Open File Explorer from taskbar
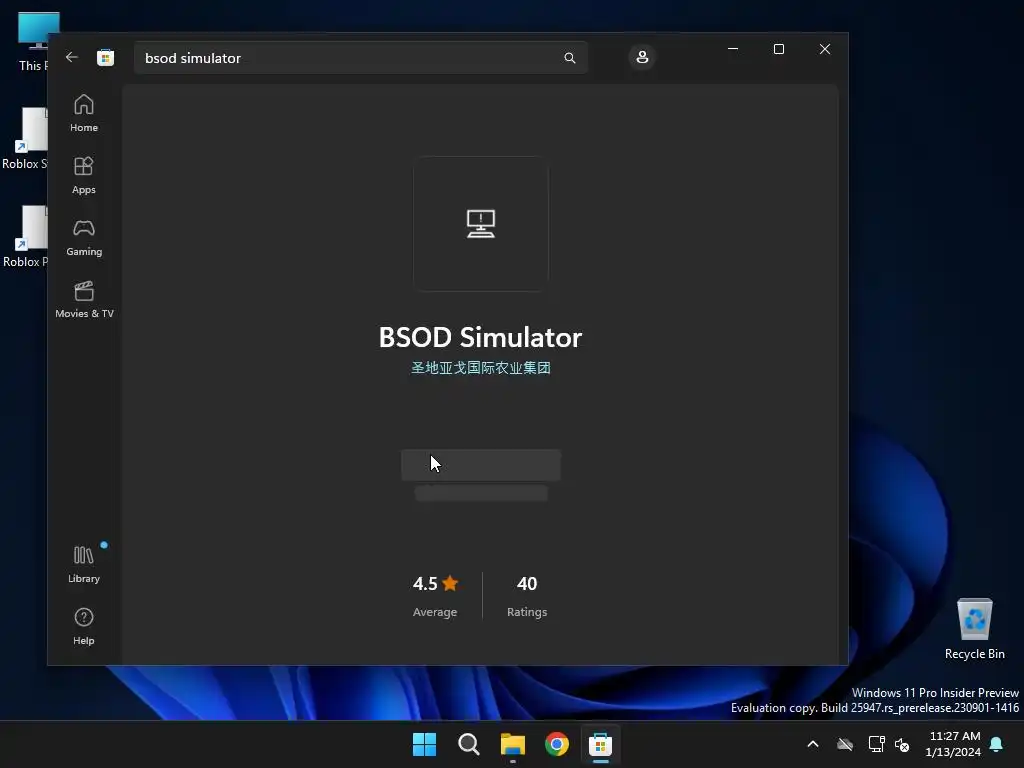 tap(513, 744)
